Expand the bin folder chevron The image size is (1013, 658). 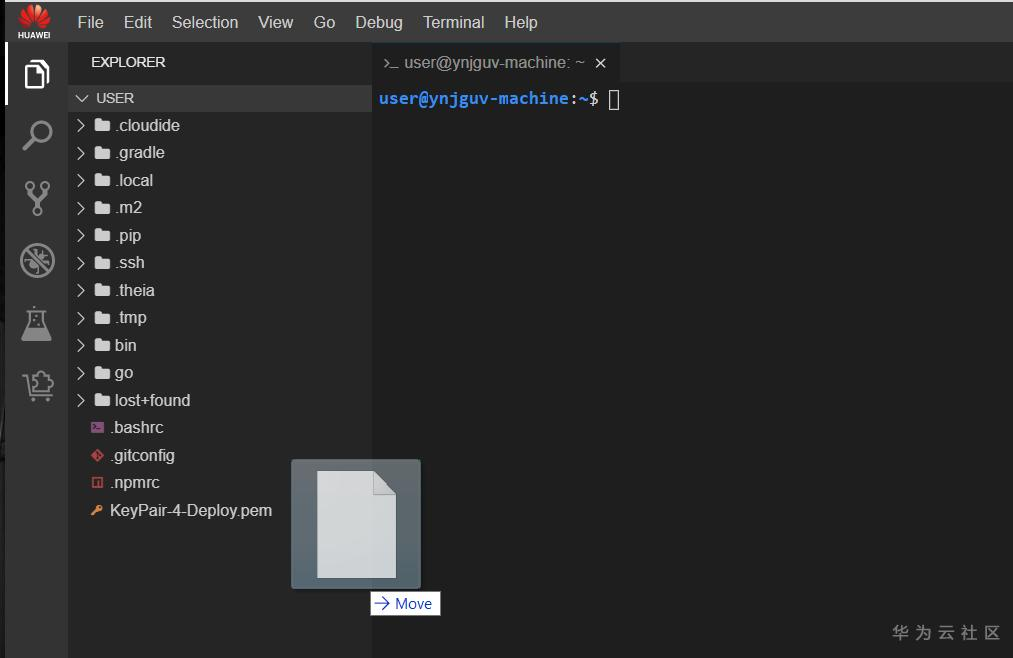81,345
